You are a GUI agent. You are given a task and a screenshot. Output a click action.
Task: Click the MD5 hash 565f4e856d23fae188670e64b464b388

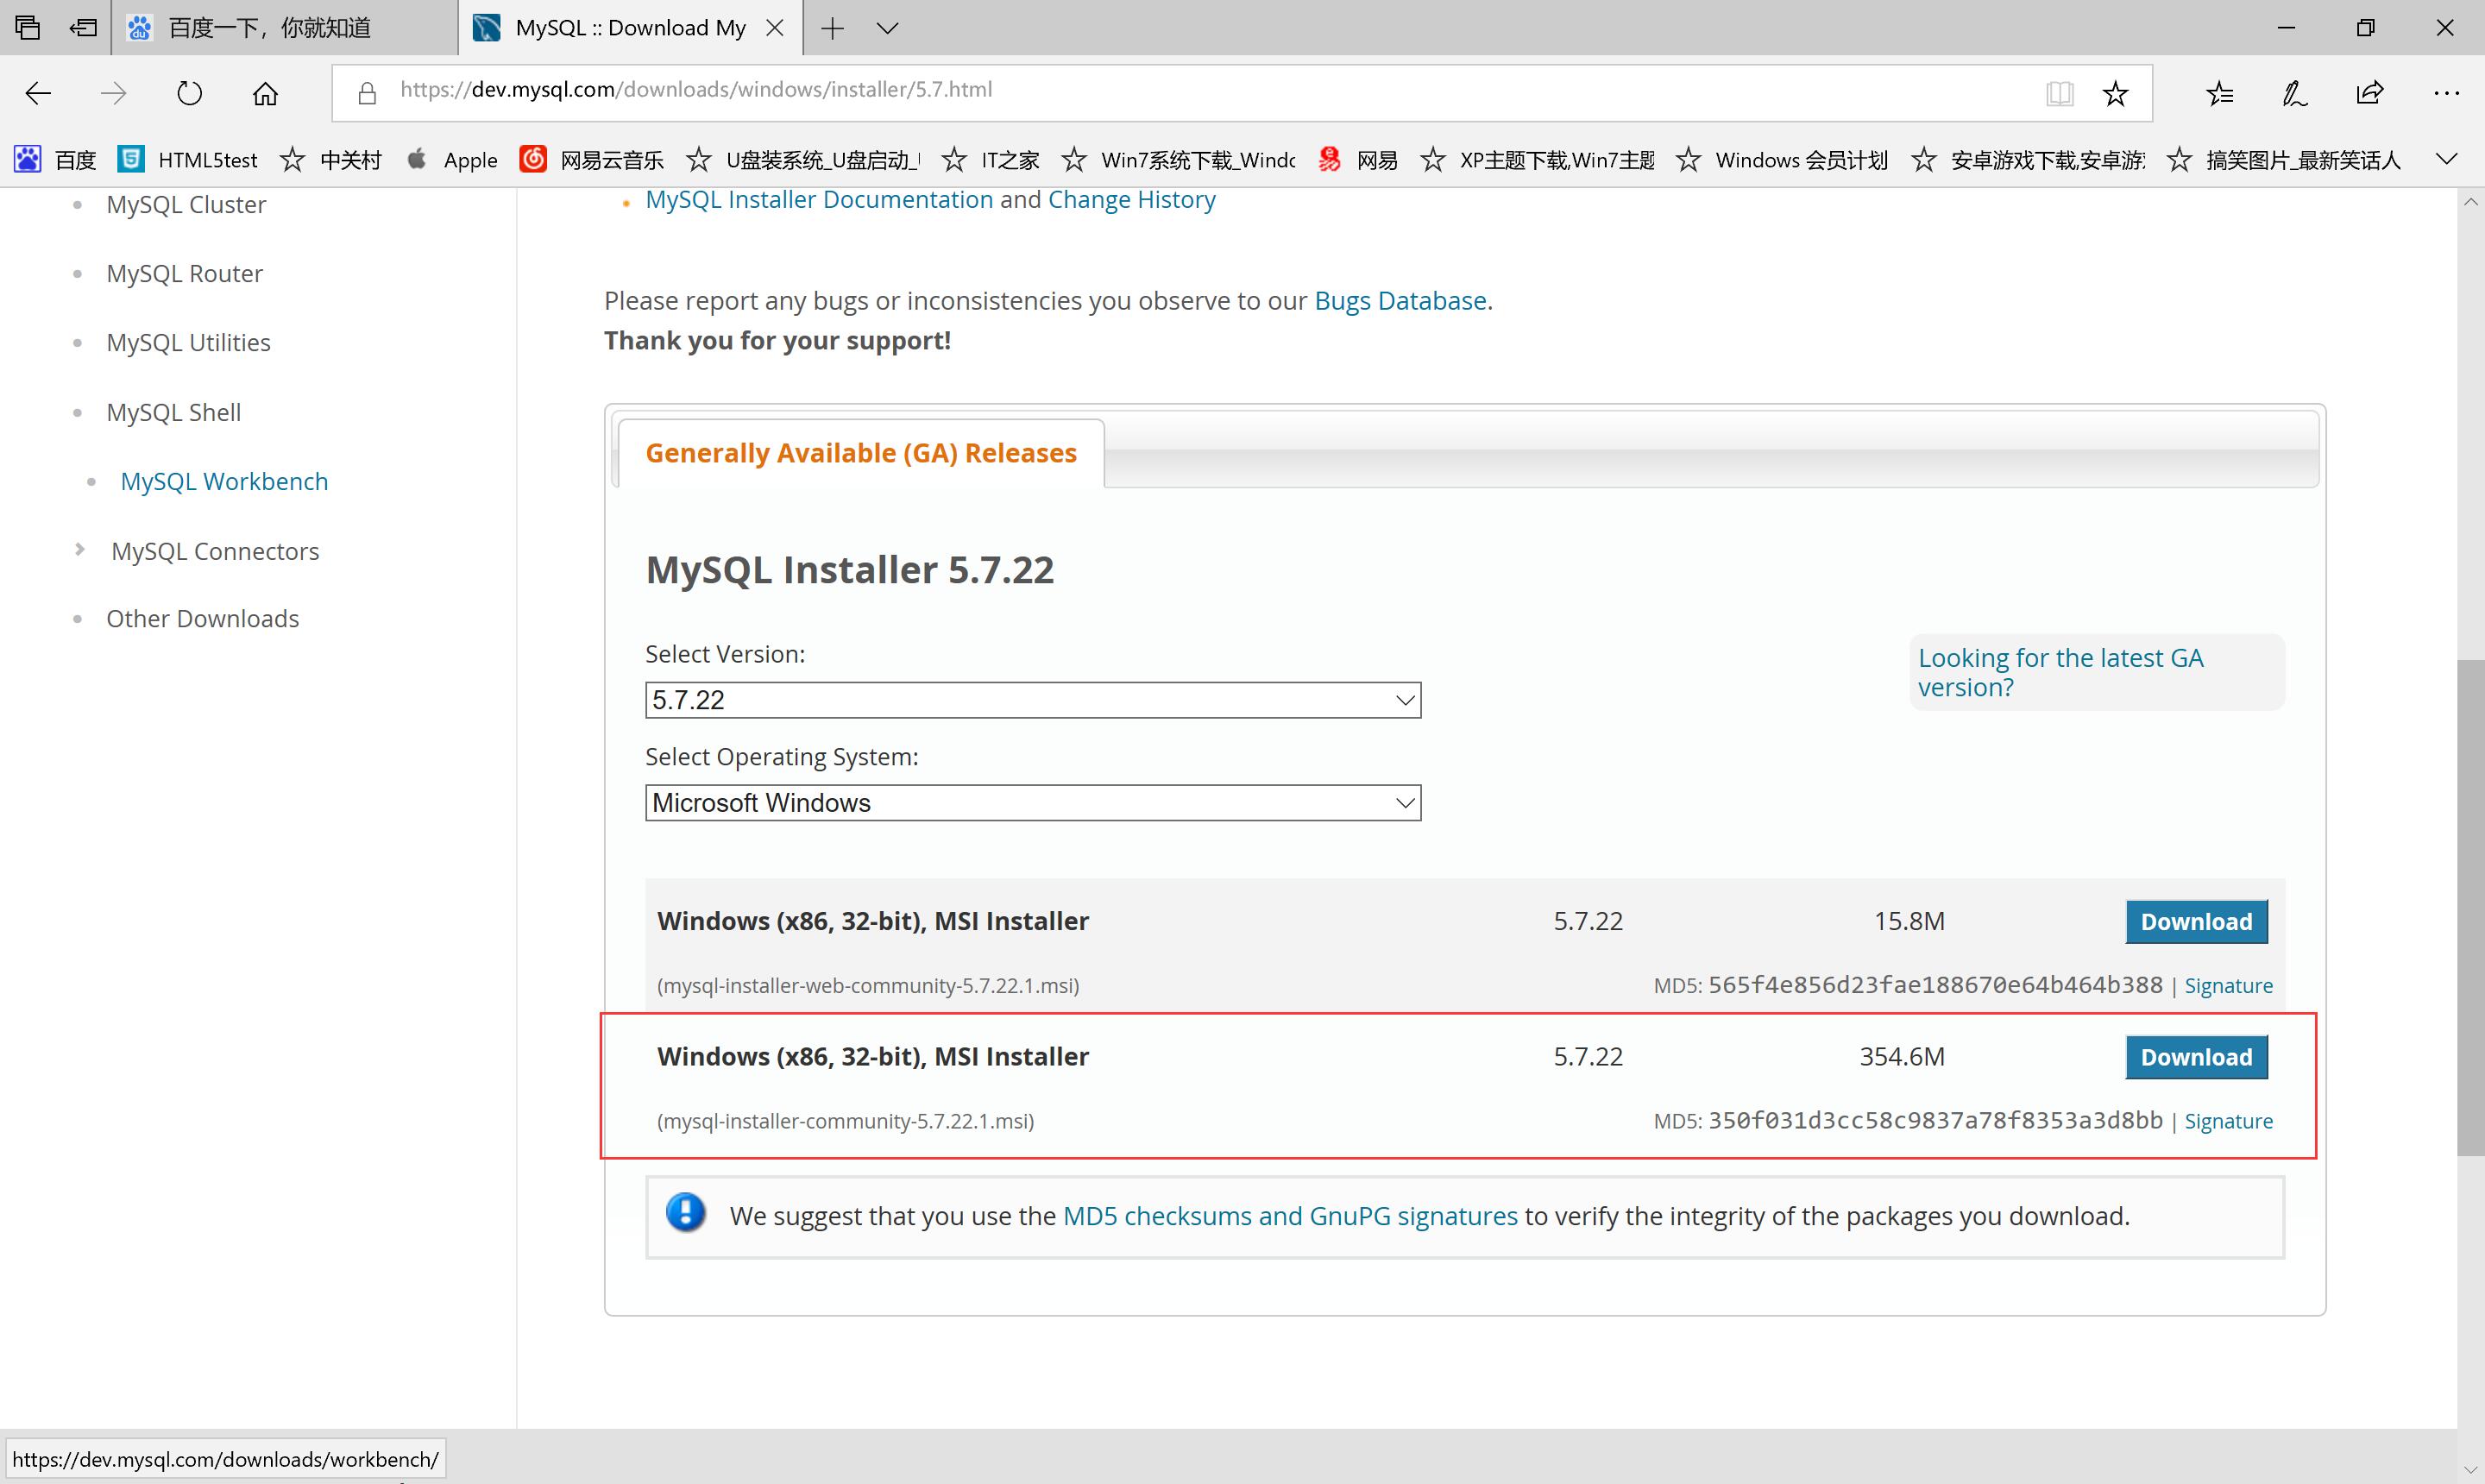point(1935,985)
